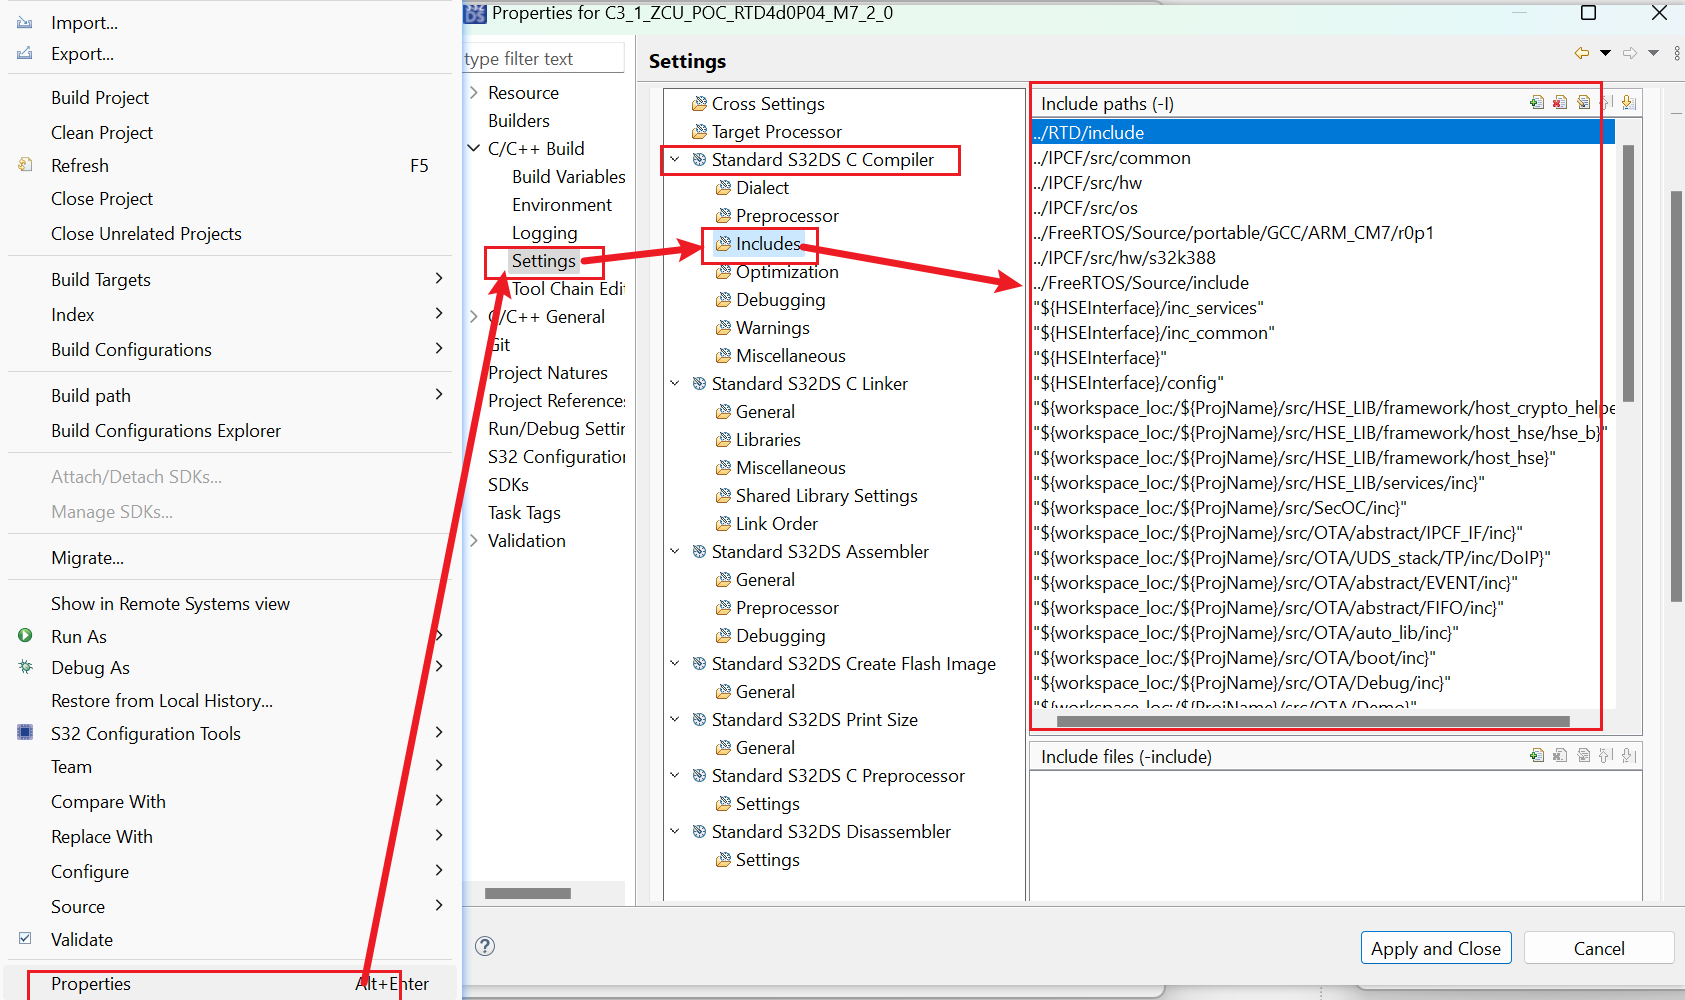Screen dimensions: 1685x1000
Task: Expand the Resource tree item
Action: click(x=474, y=91)
